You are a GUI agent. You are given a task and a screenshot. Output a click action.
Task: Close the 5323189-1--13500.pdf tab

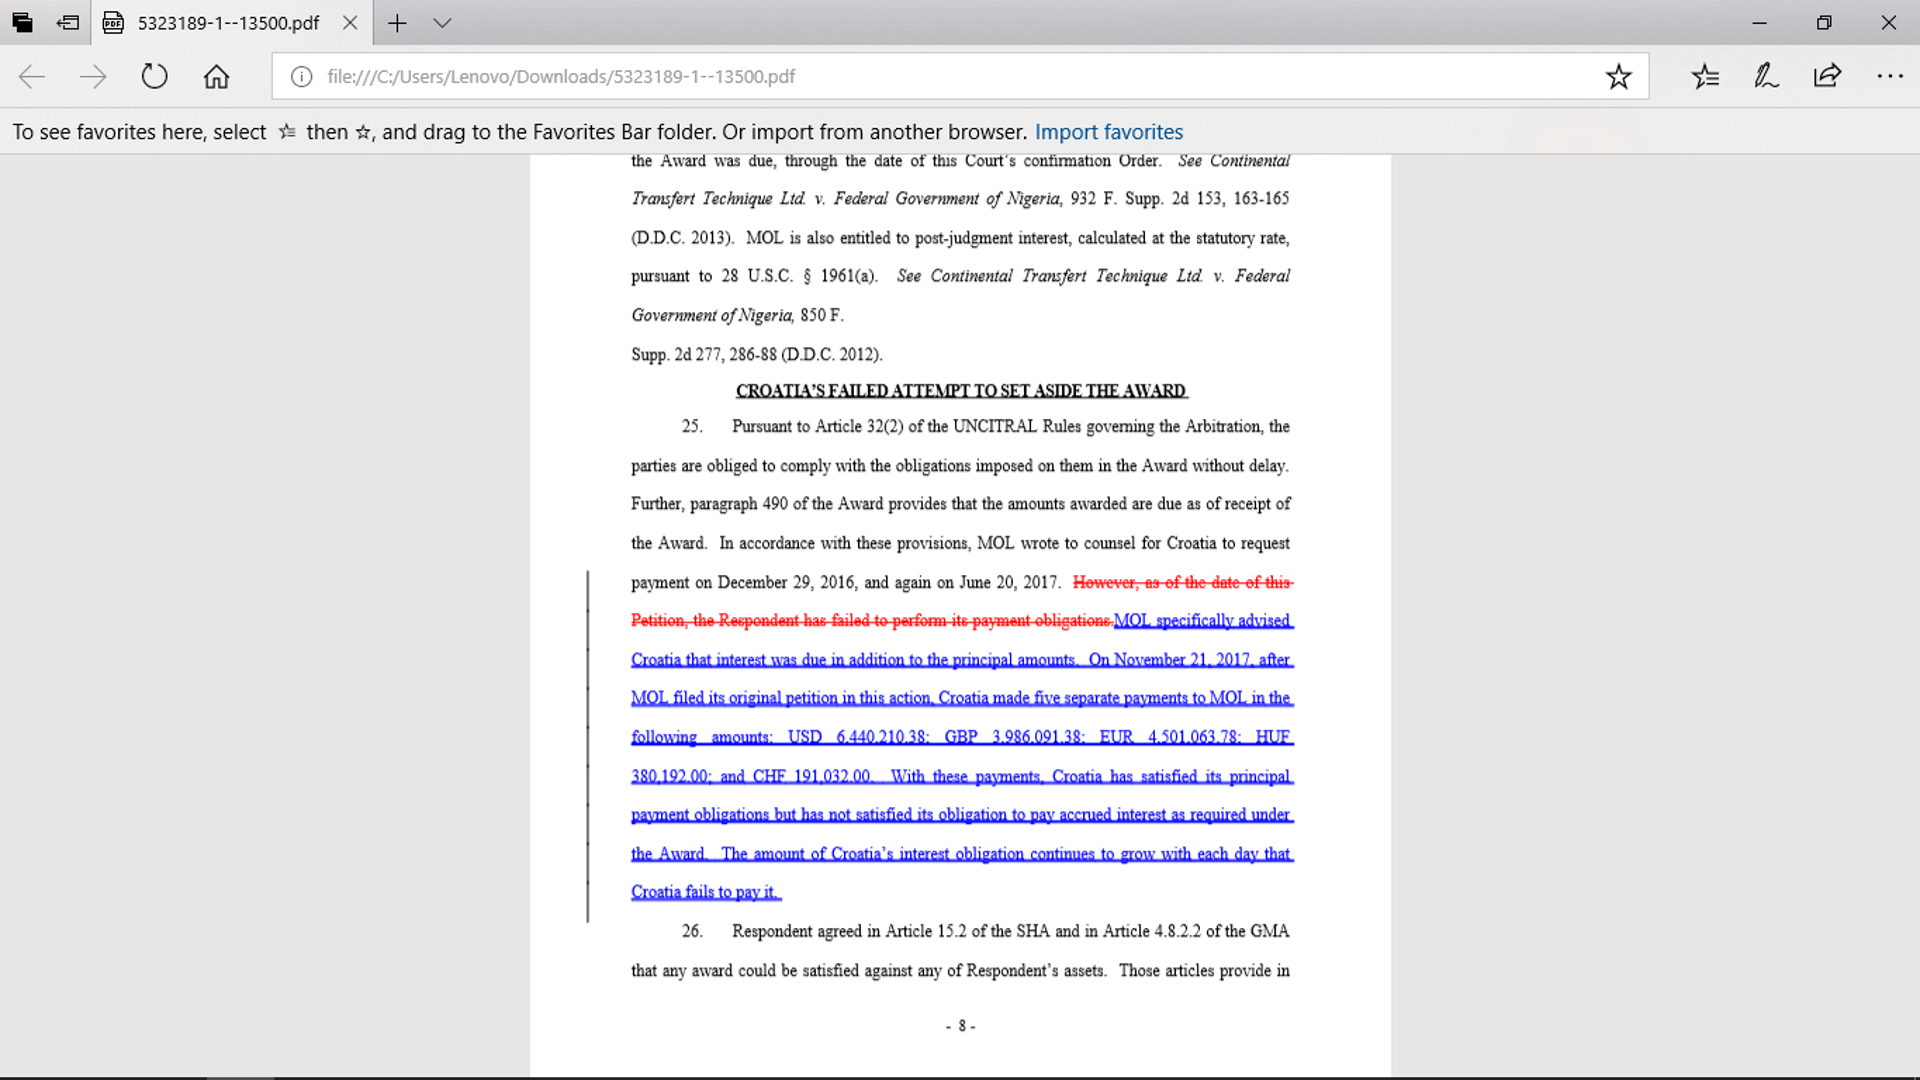(x=350, y=23)
